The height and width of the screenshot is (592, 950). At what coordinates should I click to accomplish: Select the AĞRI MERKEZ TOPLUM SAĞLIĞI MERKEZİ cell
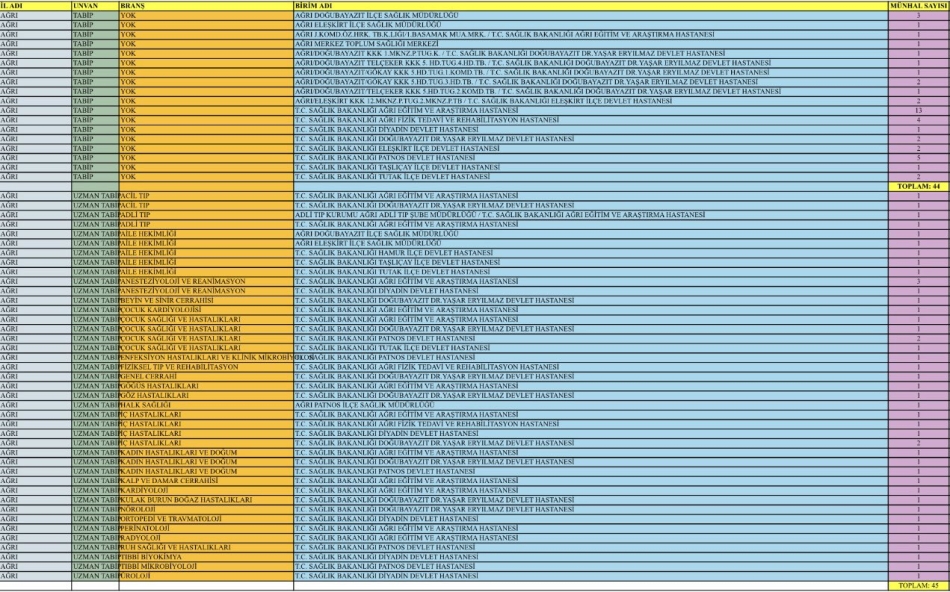coord(591,44)
